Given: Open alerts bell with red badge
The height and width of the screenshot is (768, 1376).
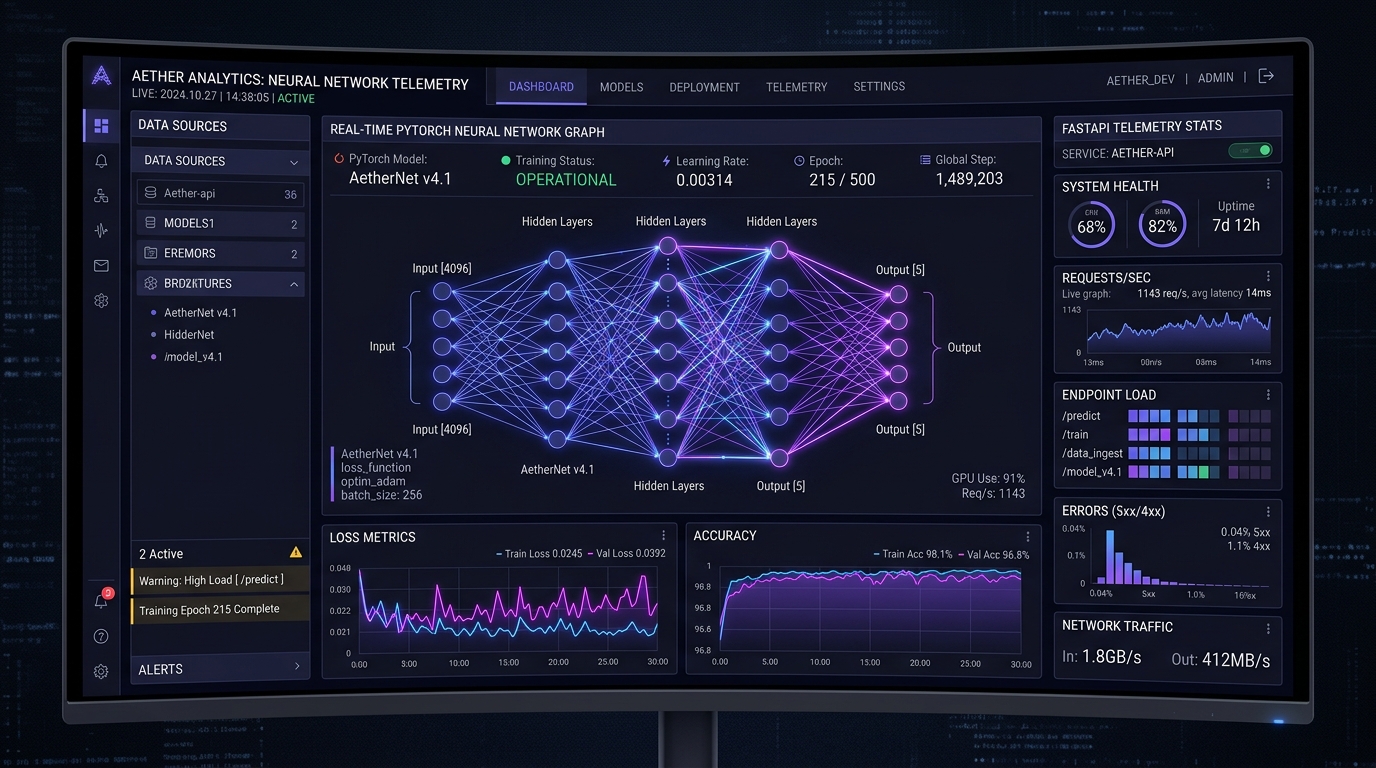Looking at the screenshot, I should [102, 600].
